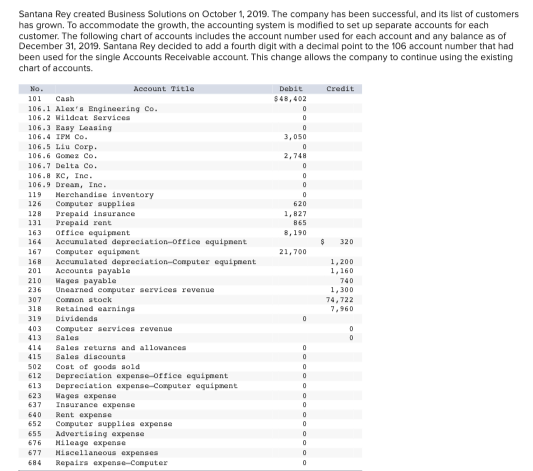Select 'Accumulated depreciation—Computer equipment' title
This screenshot has width=533, height=471.
click(x=156, y=262)
